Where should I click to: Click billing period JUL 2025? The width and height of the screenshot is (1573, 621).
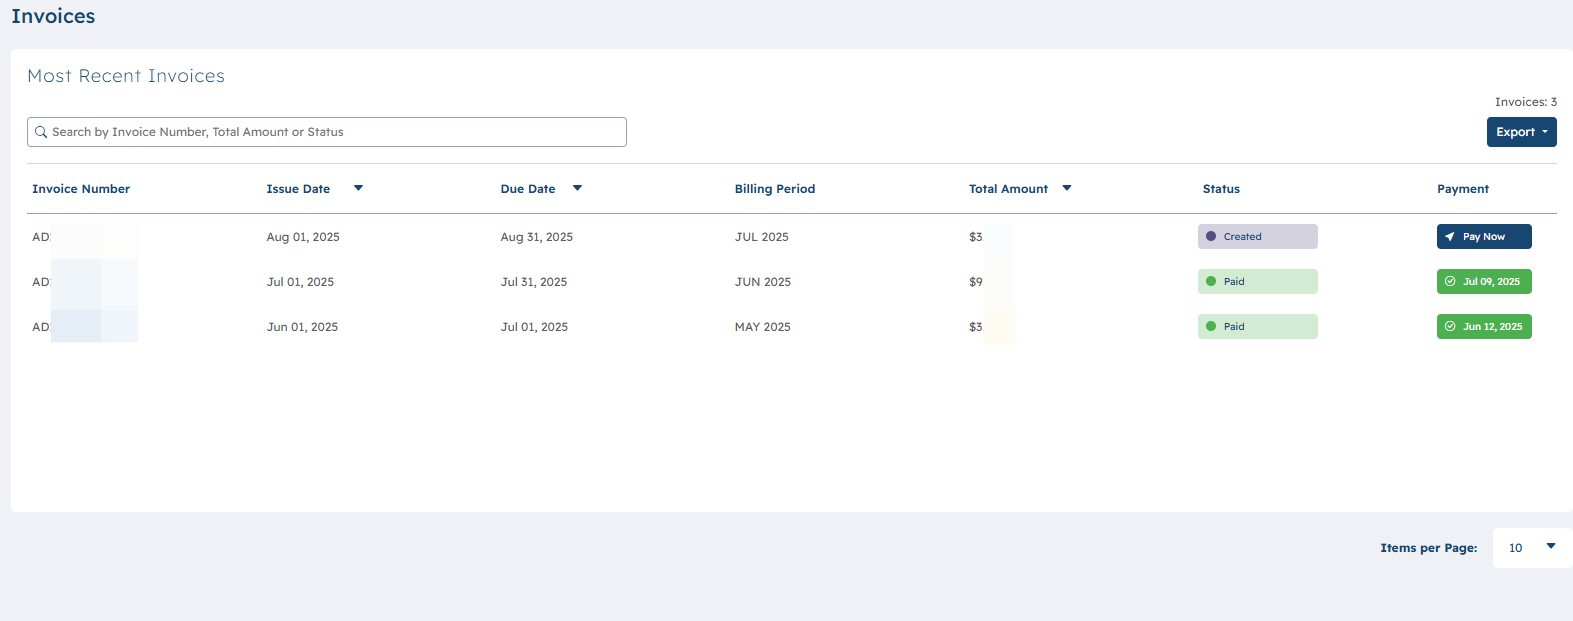(x=762, y=237)
